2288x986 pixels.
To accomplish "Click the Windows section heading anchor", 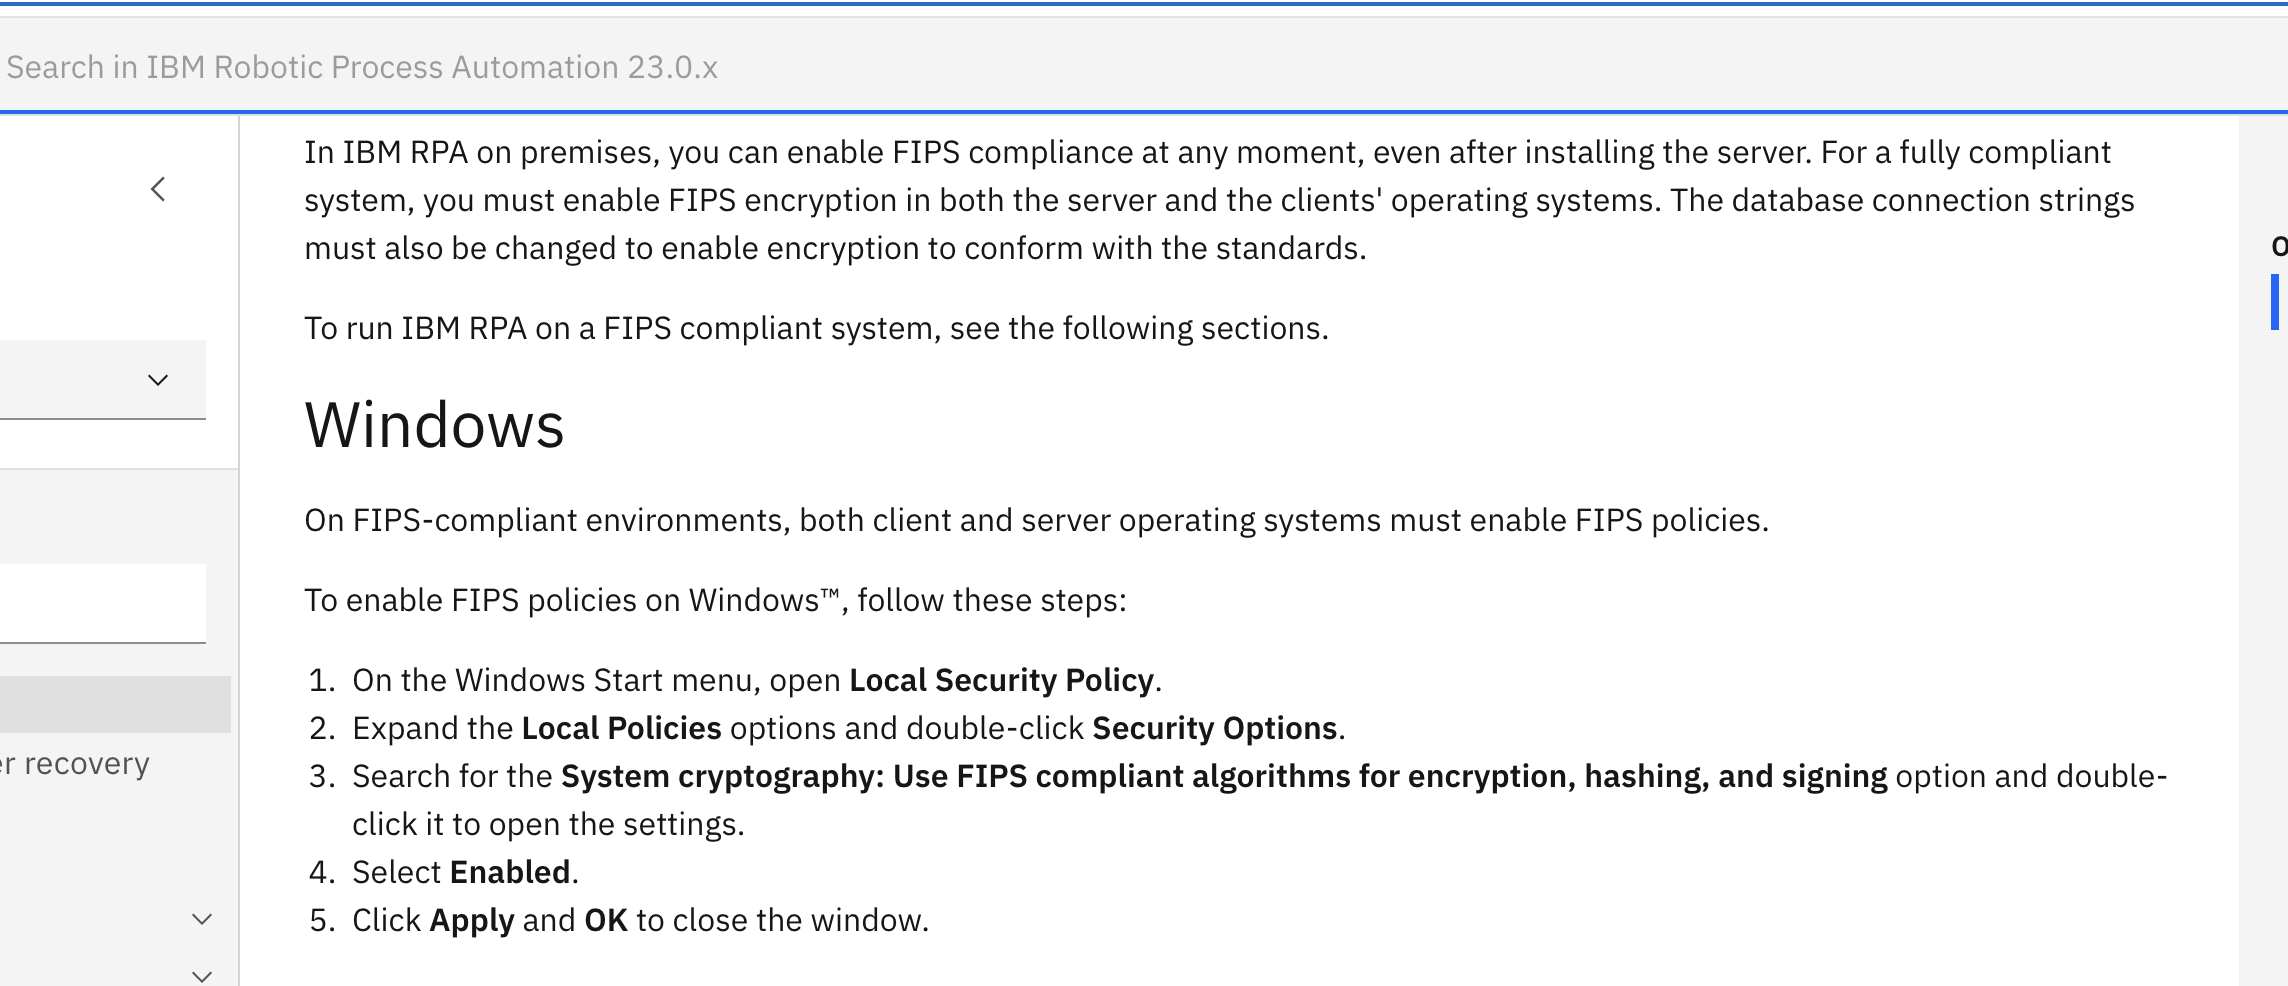I will (x=435, y=425).
